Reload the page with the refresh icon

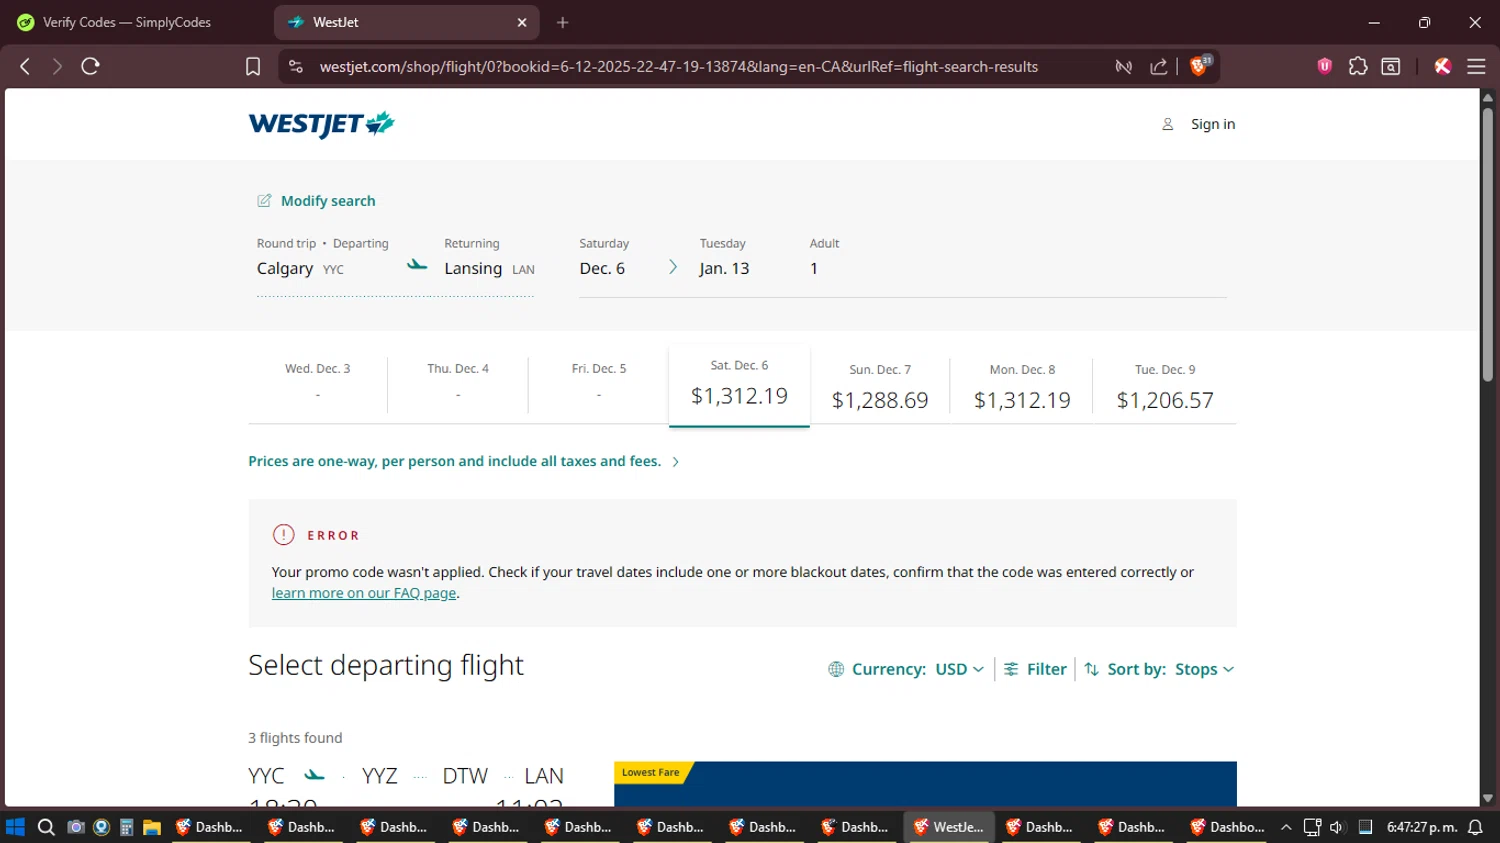tap(90, 66)
